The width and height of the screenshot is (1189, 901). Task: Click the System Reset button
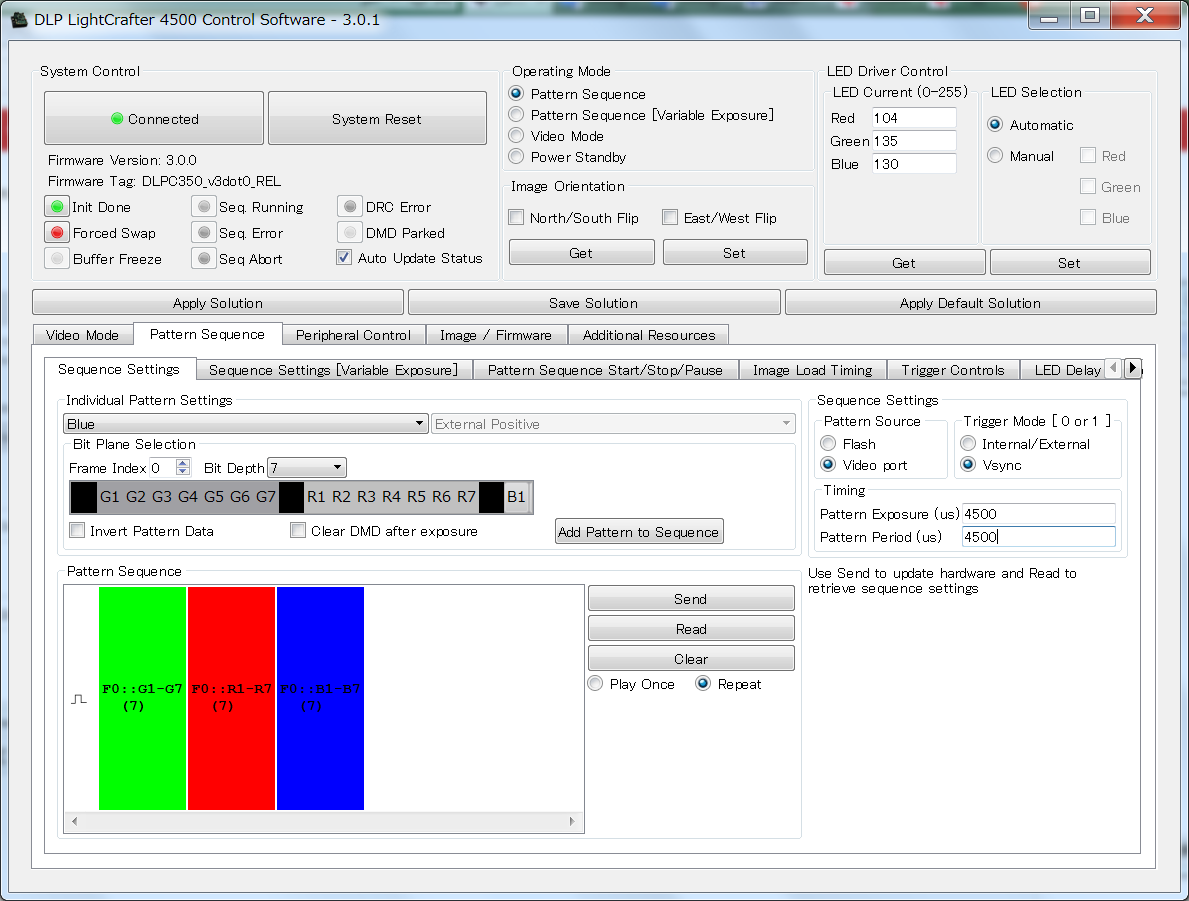[x=377, y=118]
